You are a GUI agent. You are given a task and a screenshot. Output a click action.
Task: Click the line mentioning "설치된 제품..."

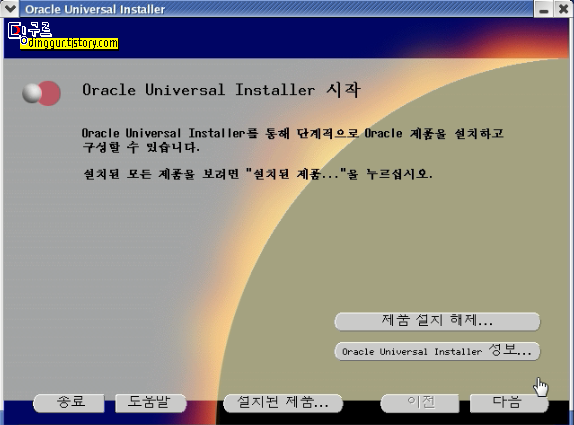pos(258,174)
